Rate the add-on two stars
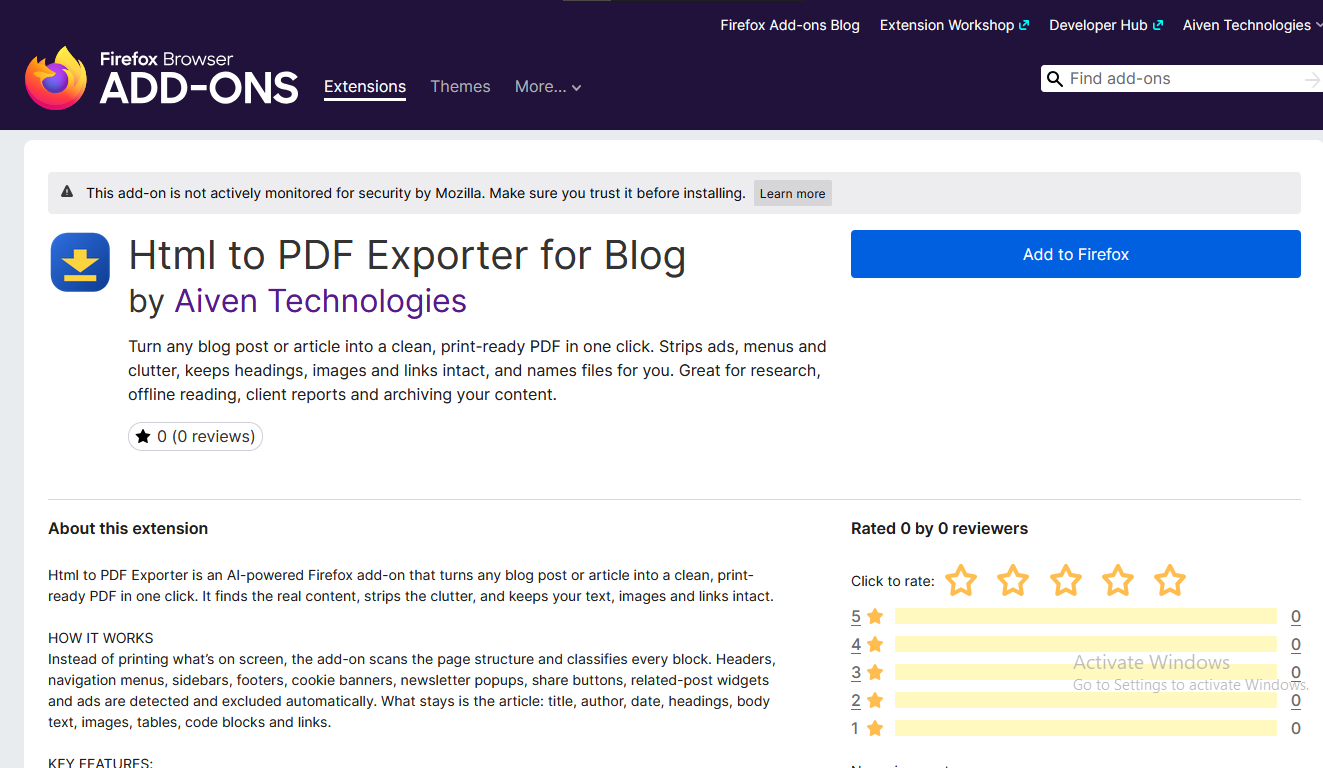Image resolution: width=1323 pixels, height=768 pixels. tap(1013, 581)
